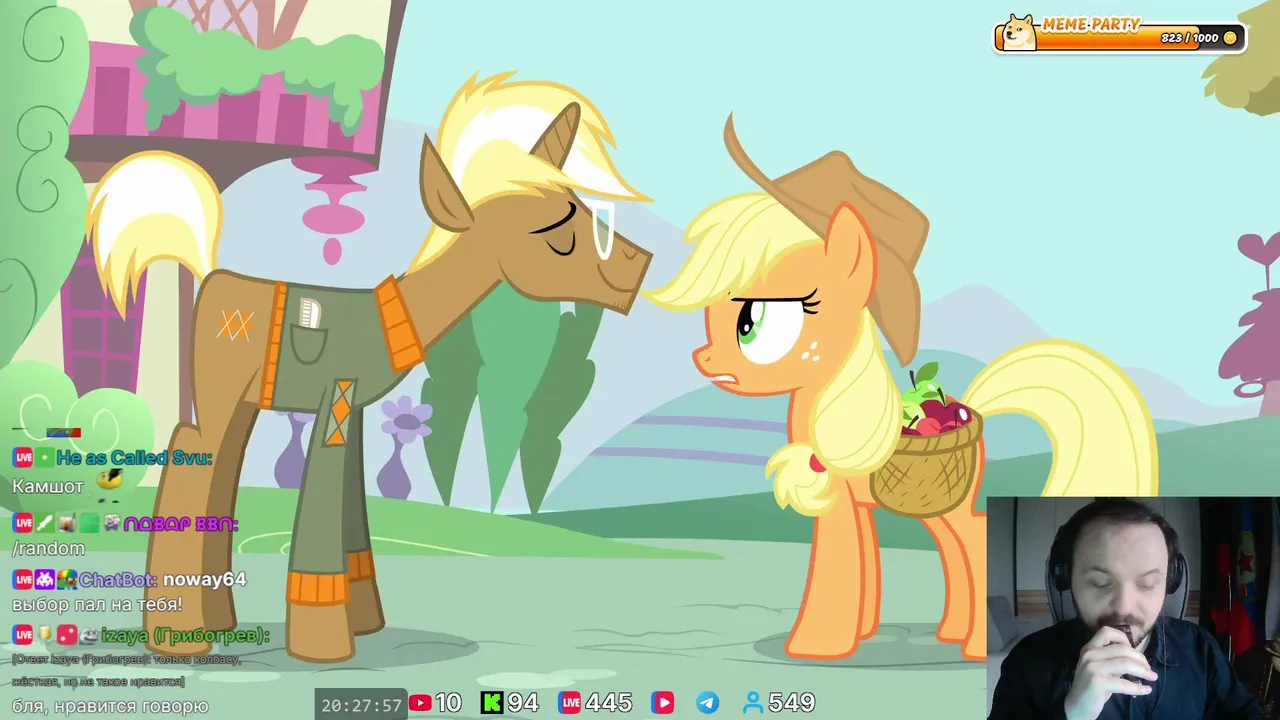Click the green Kick icon in bottom bar

492,703
